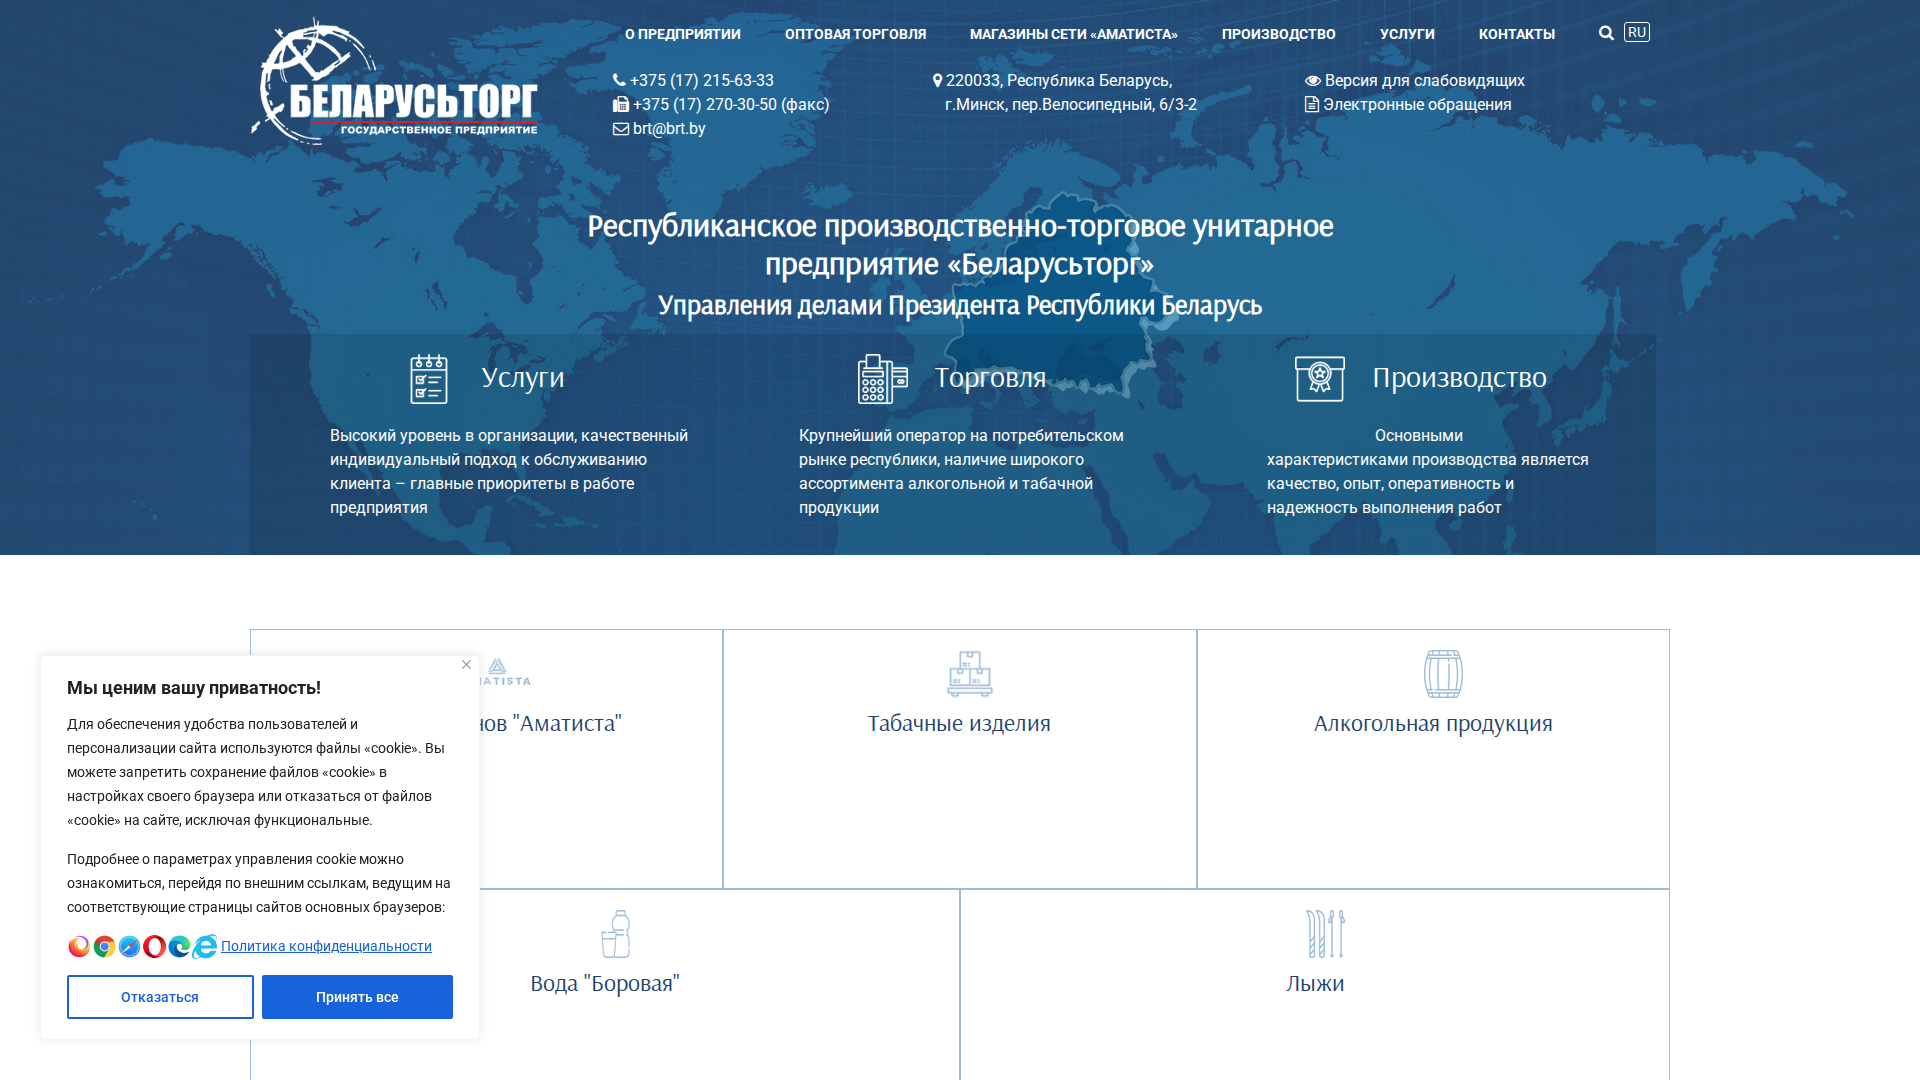The image size is (1920, 1080).
Task: Open the Электронные обращения link
Action: point(1408,105)
